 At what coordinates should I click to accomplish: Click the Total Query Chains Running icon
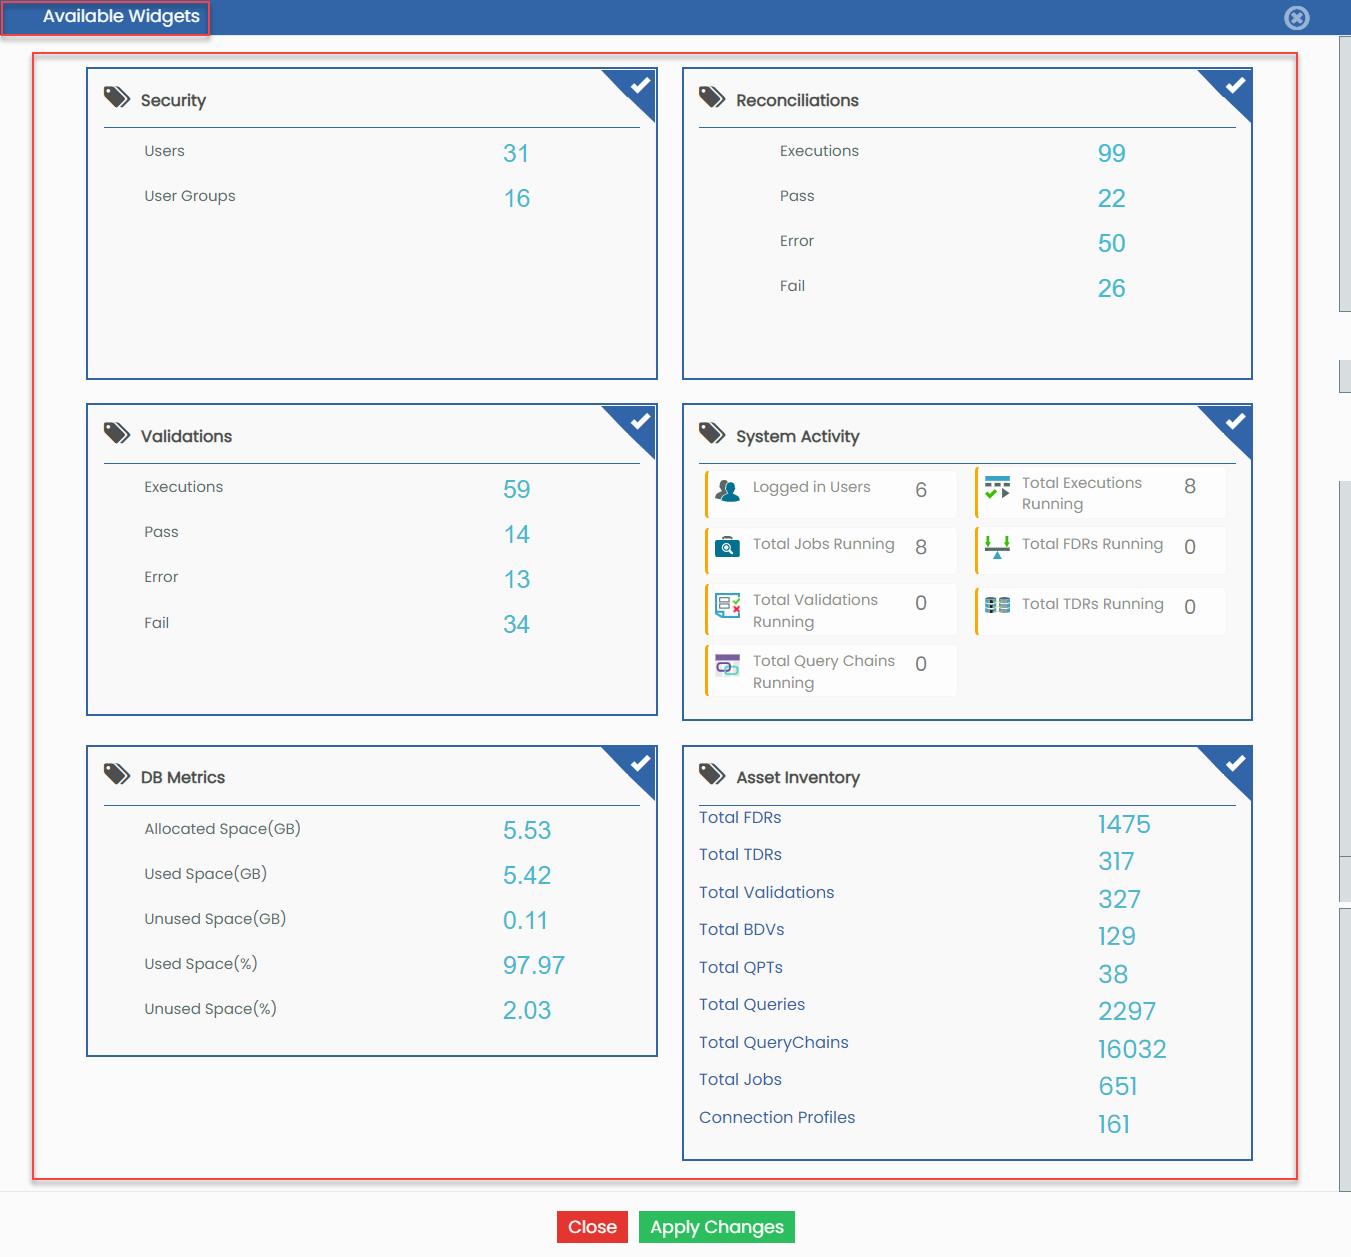[x=727, y=665]
